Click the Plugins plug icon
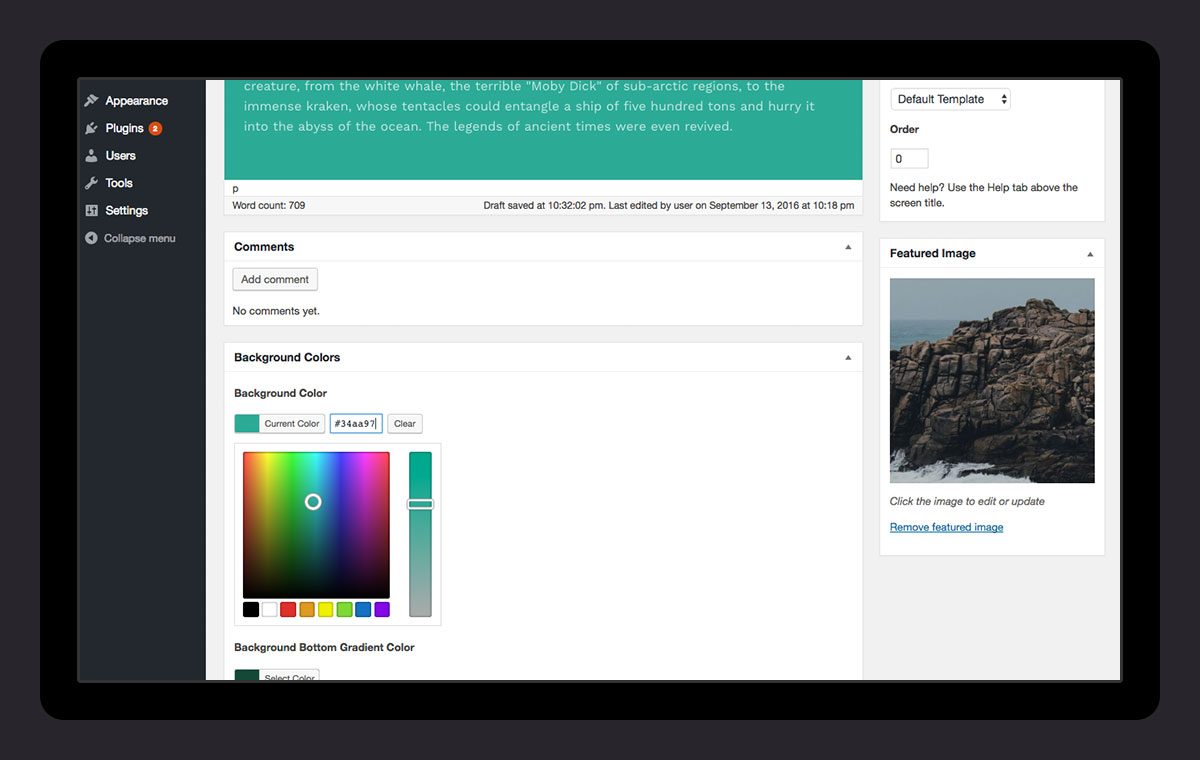1200x760 pixels. (x=92, y=128)
